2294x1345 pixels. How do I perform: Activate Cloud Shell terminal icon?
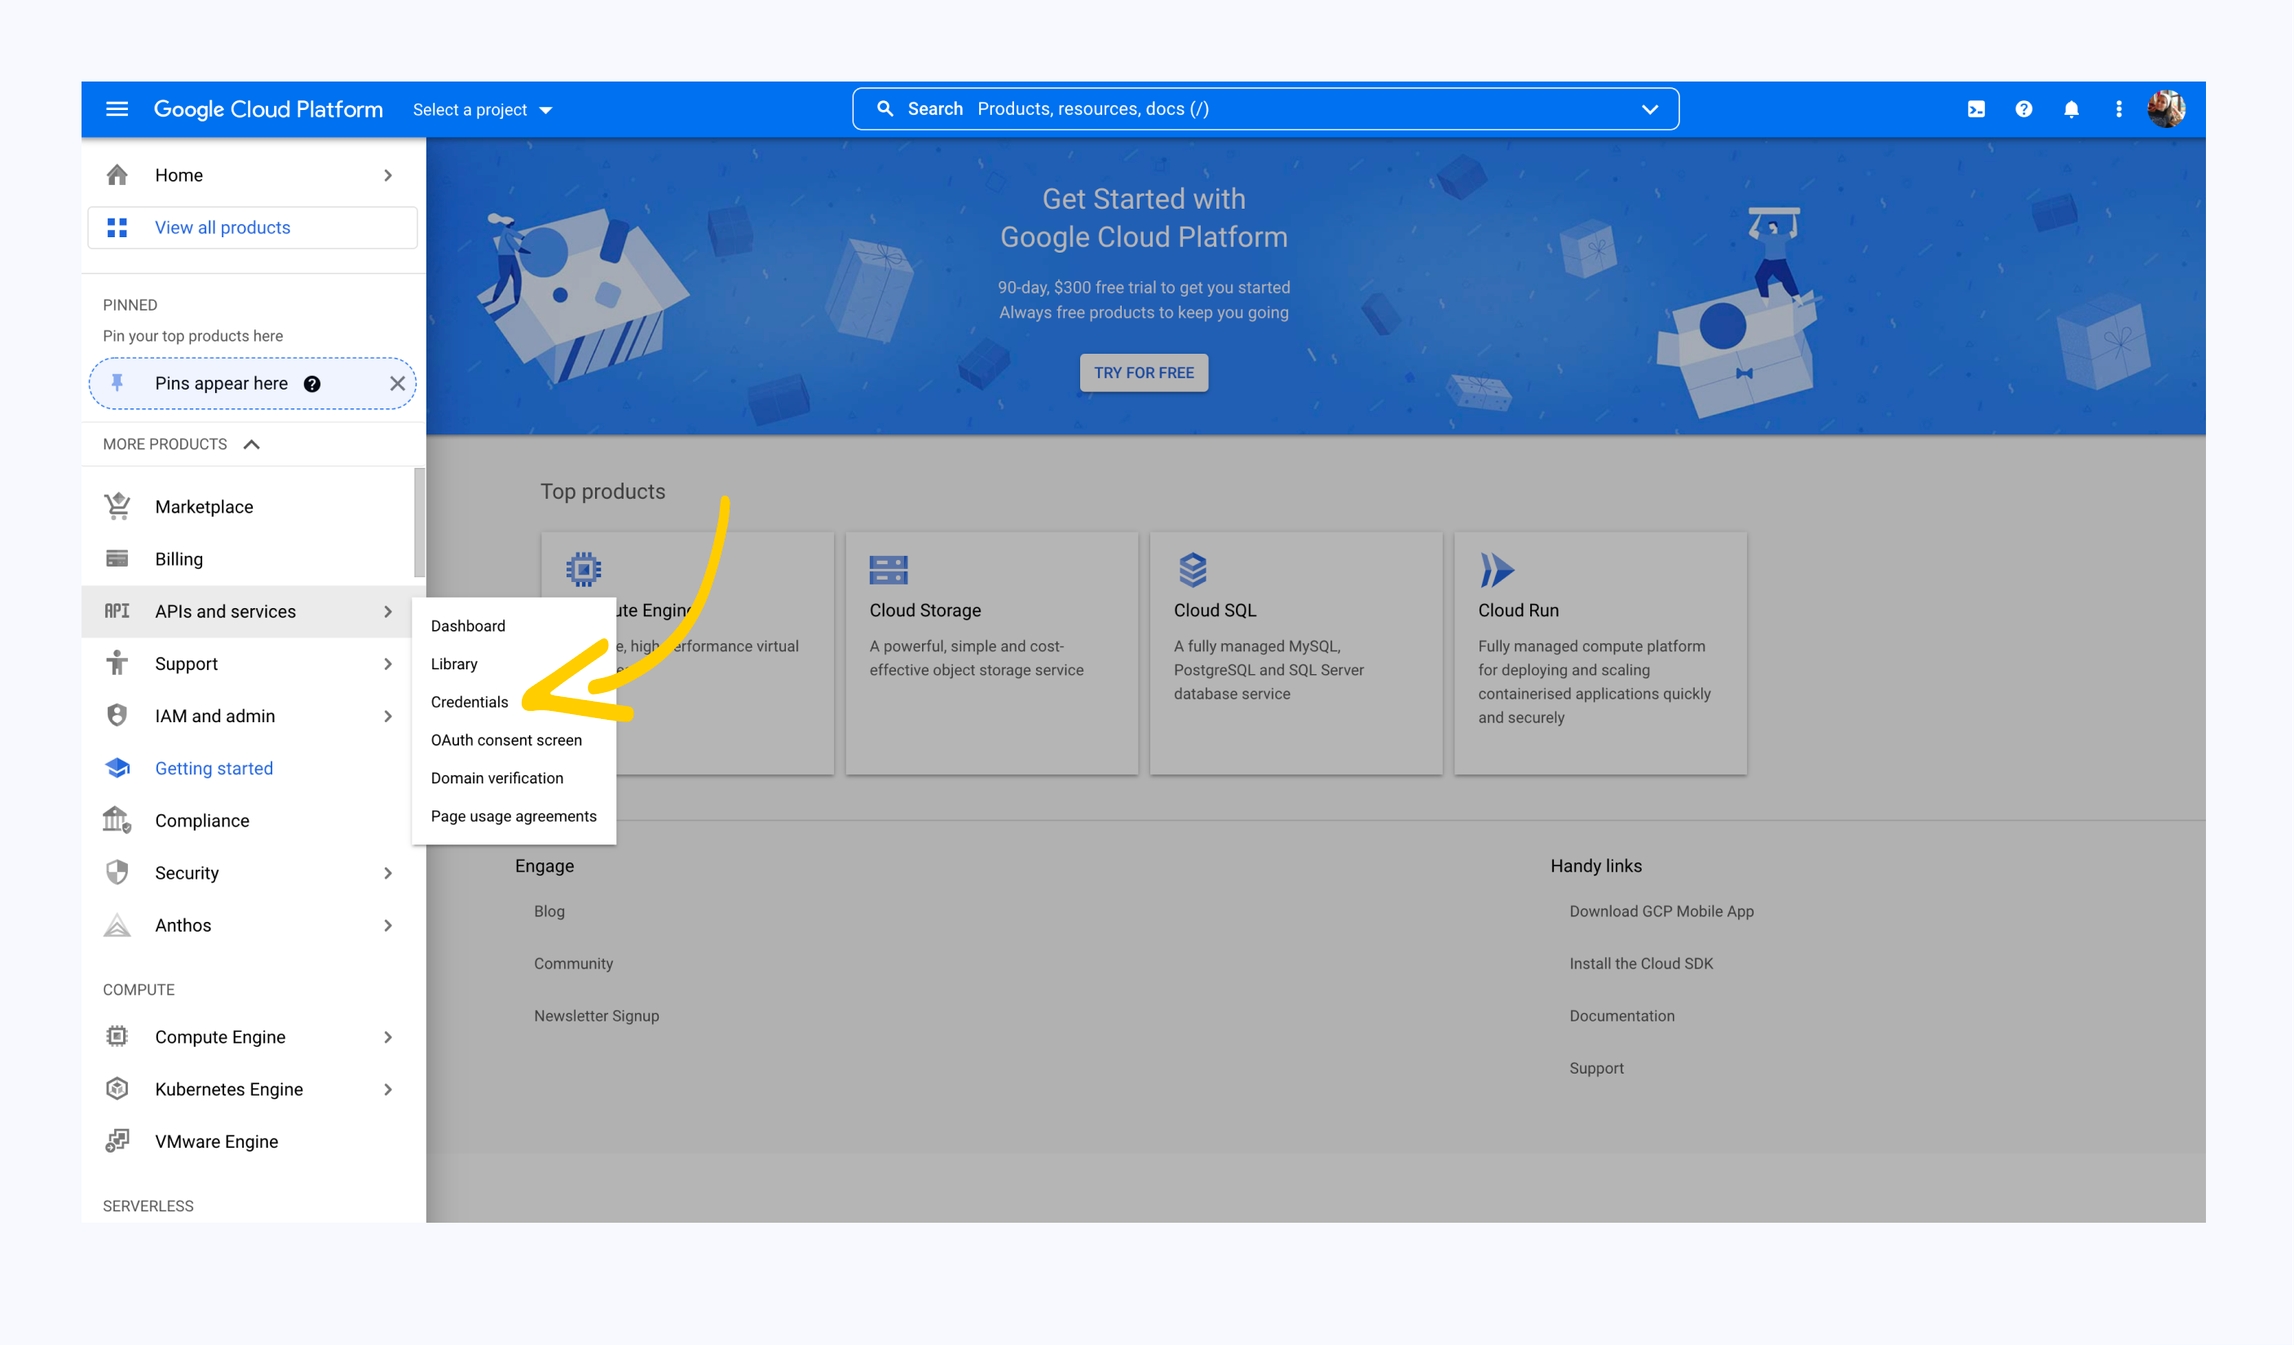(x=1976, y=109)
